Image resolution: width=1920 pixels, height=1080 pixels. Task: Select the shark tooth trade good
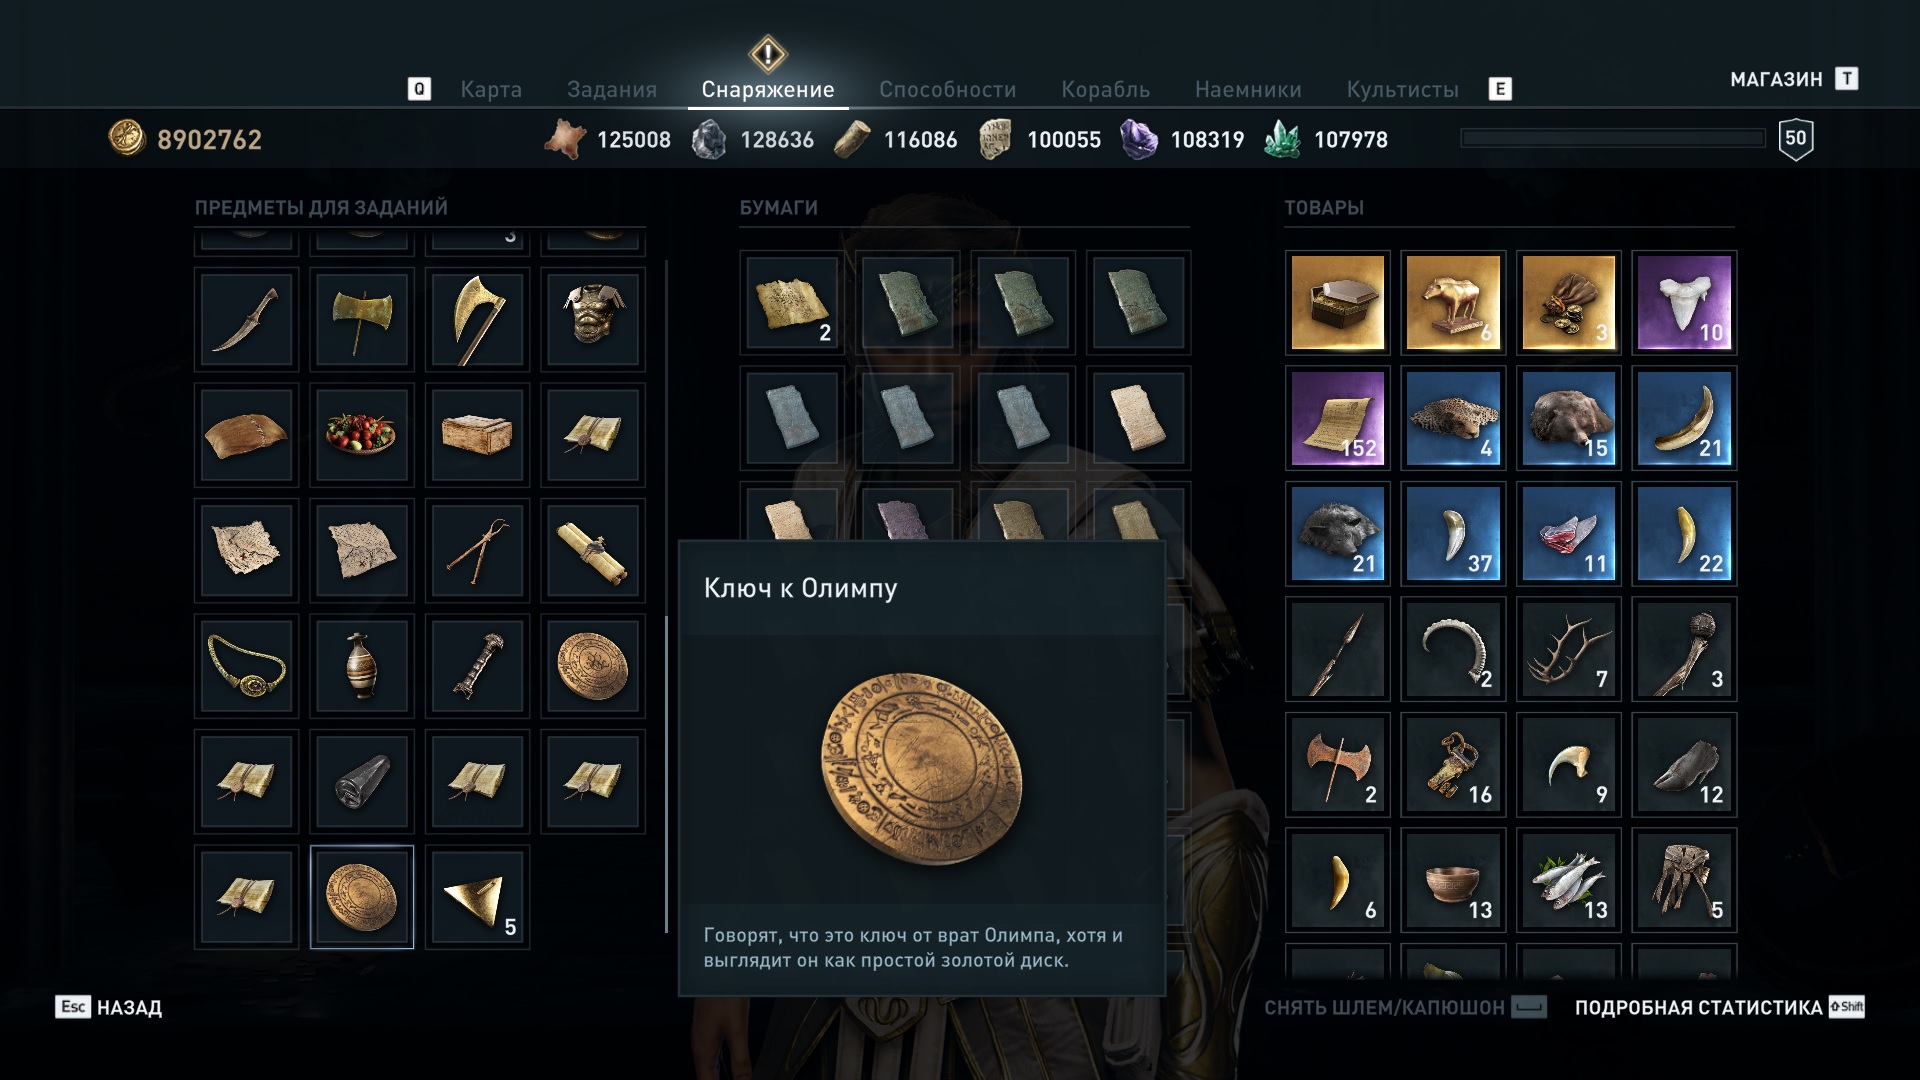click(1684, 302)
